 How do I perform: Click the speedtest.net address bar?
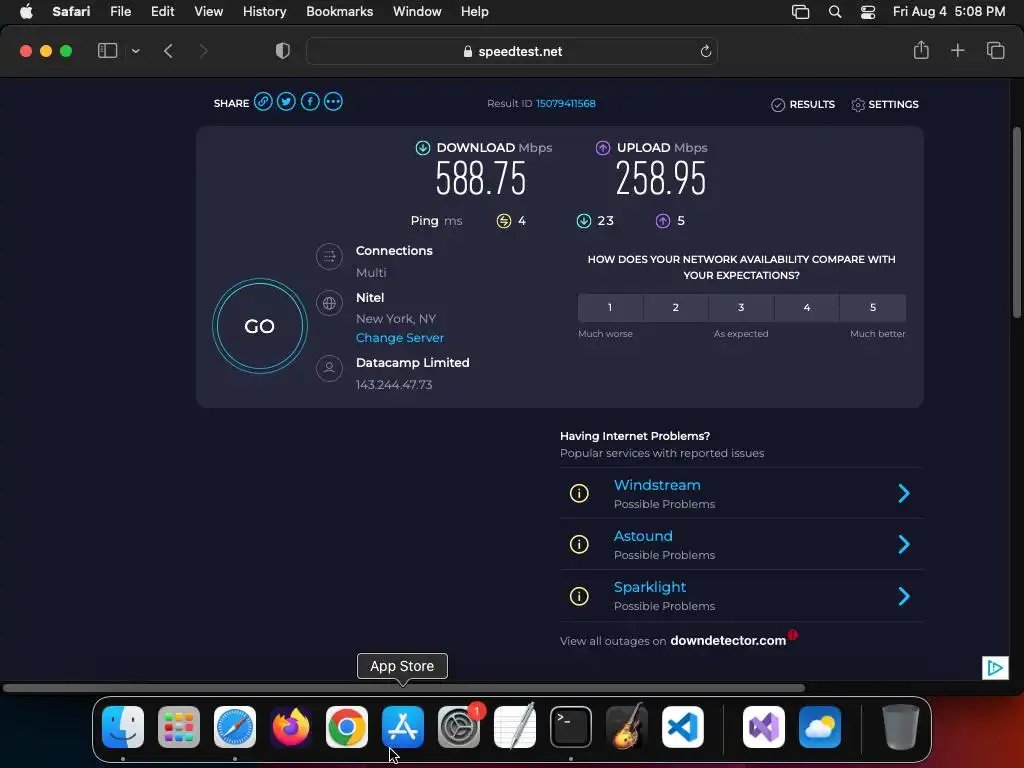click(x=512, y=51)
